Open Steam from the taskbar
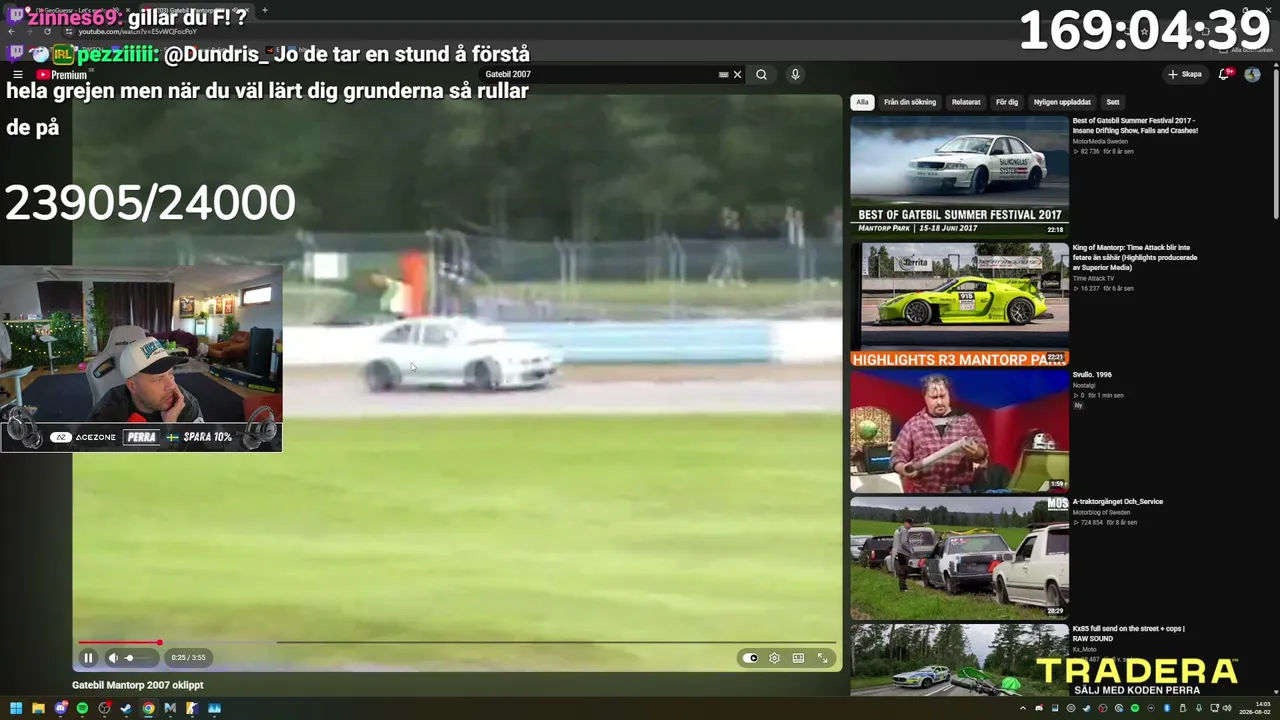The image size is (1280, 720). tap(126, 709)
